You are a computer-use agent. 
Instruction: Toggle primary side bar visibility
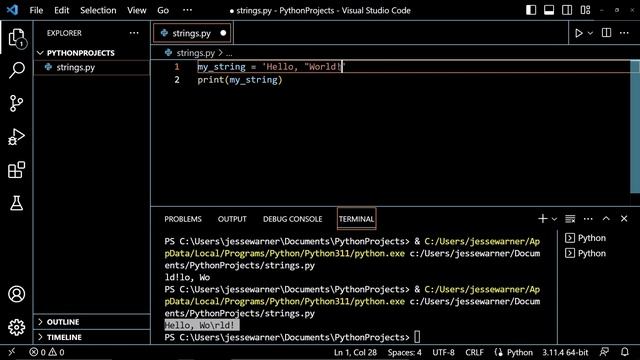click(x=531, y=10)
